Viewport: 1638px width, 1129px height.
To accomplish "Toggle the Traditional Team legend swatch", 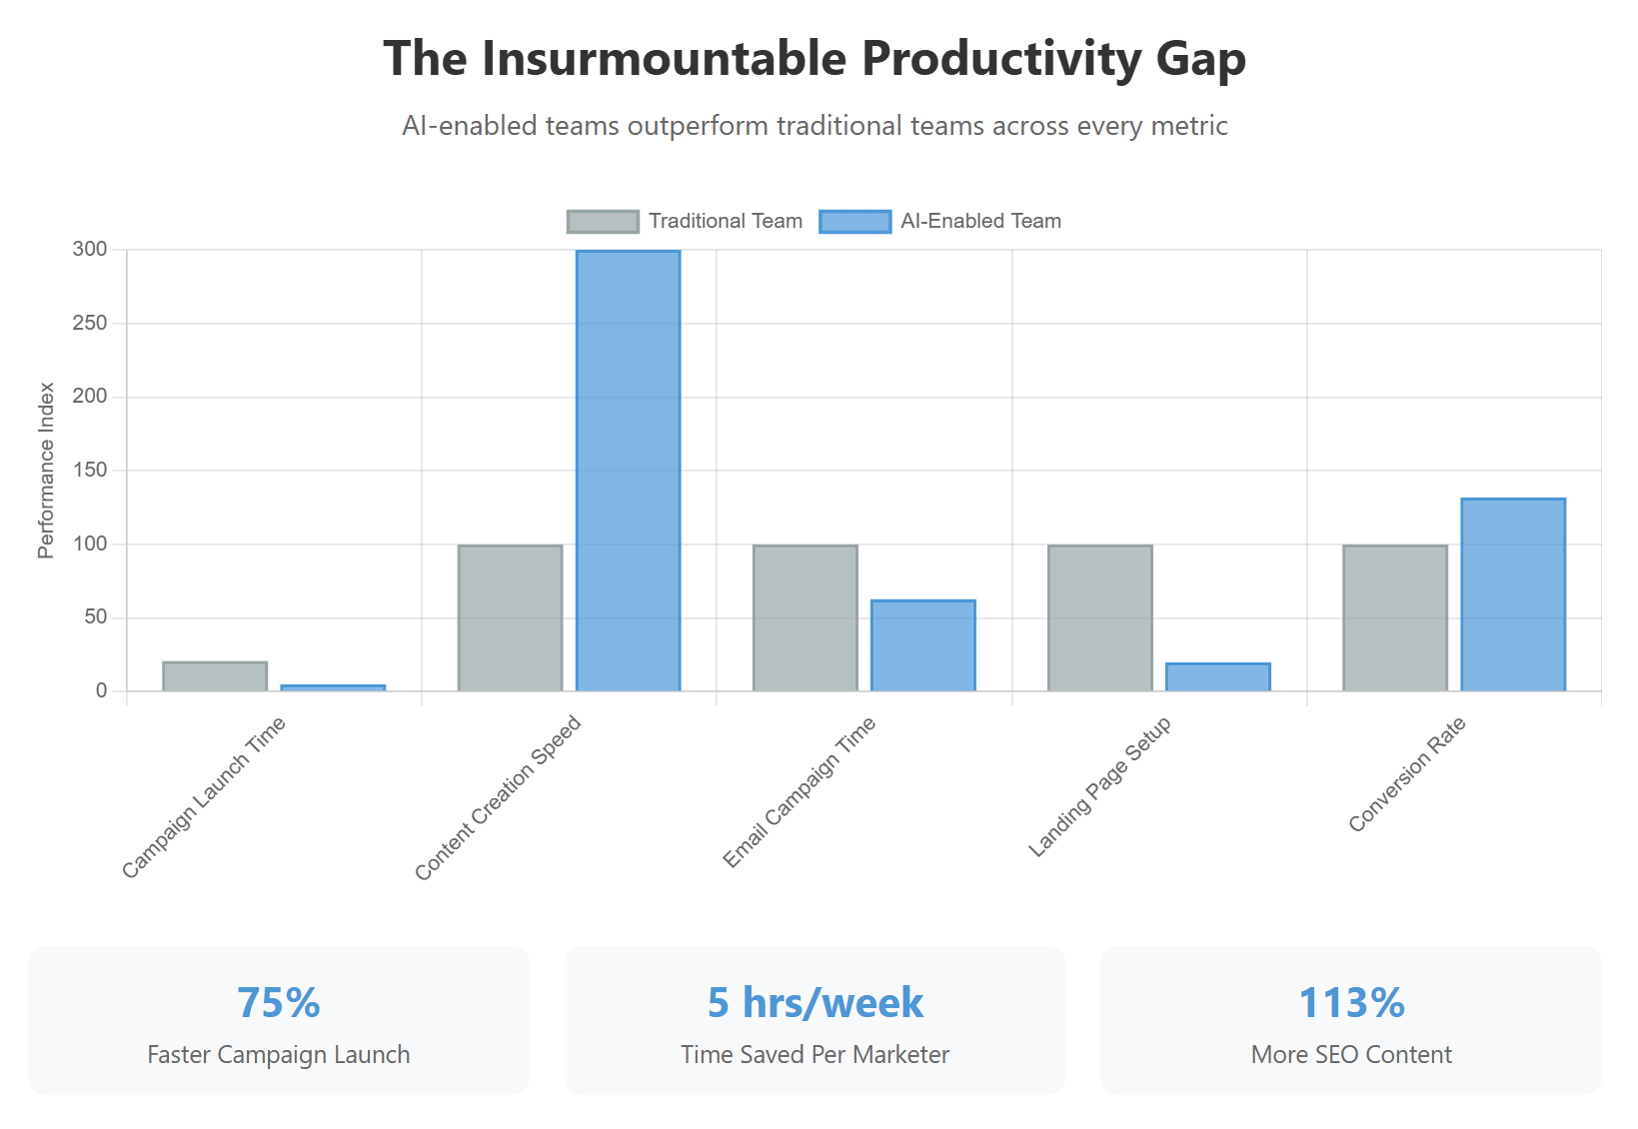I will (x=603, y=221).
